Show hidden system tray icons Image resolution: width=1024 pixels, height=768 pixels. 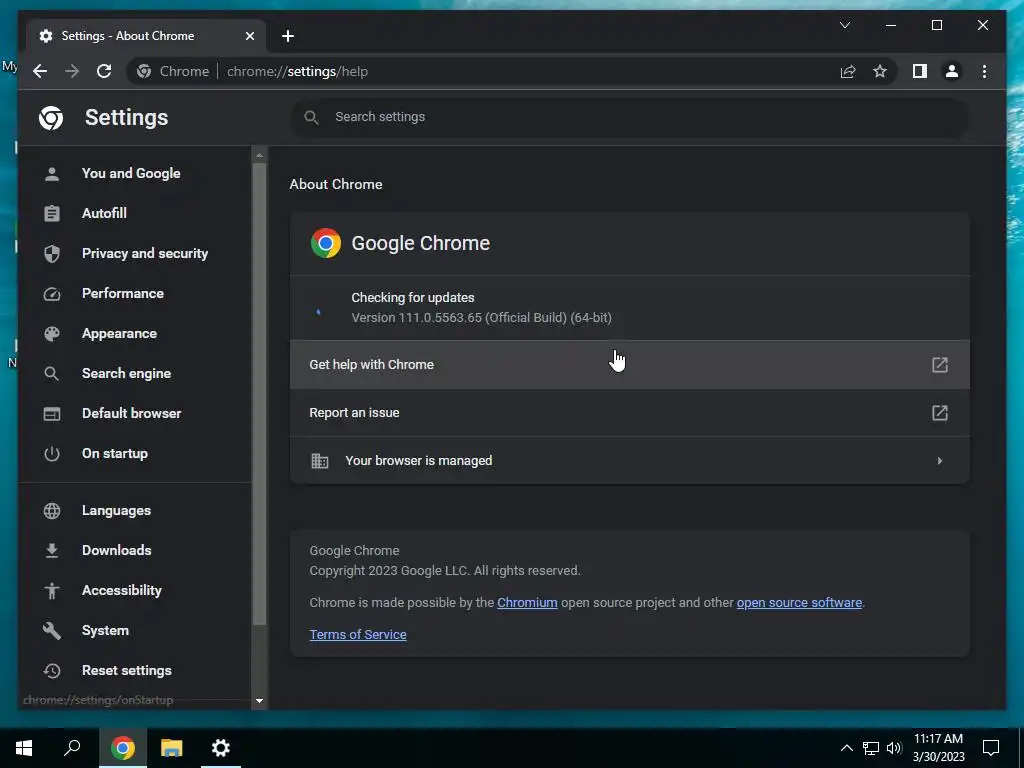pos(846,748)
